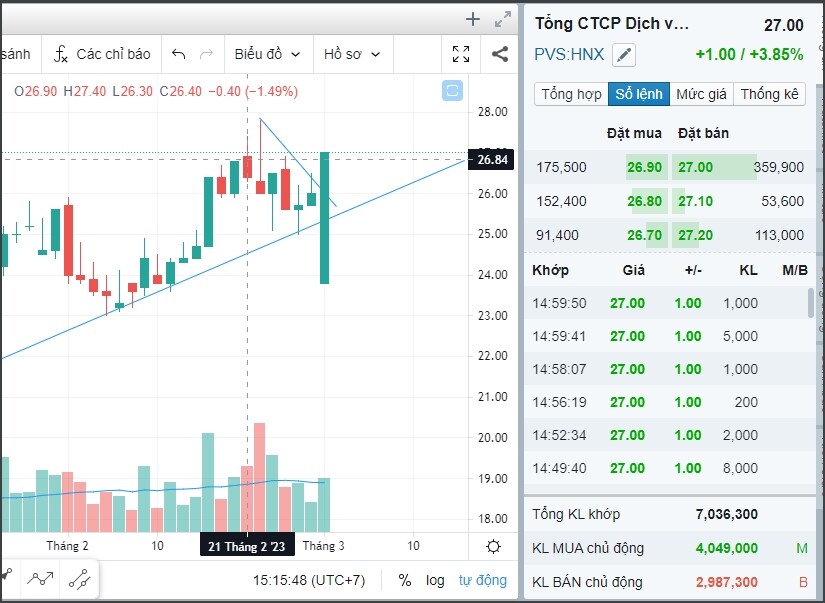Open chart settings gear icon
Image resolution: width=825 pixels, height=603 pixels.
(x=493, y=546)
